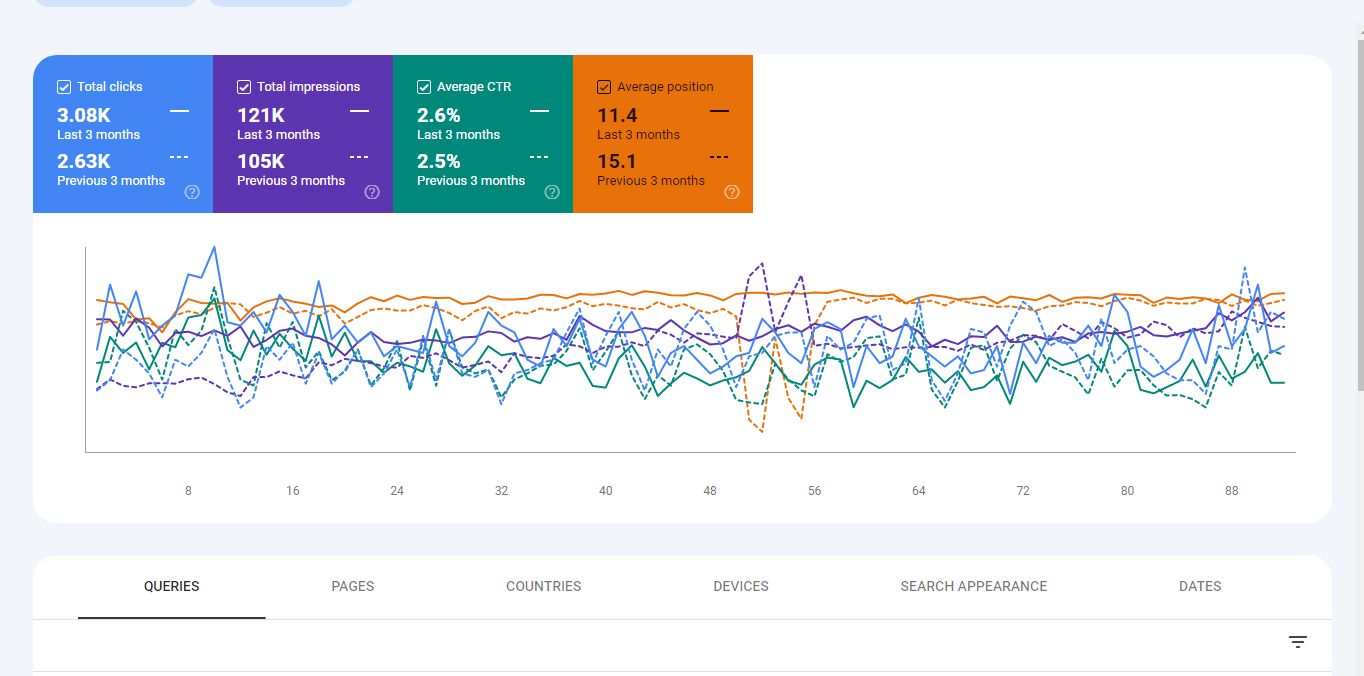1364x676 pixels.
Task: Click the orange 11.4 average position value
Action: click(x=617, y=115)
